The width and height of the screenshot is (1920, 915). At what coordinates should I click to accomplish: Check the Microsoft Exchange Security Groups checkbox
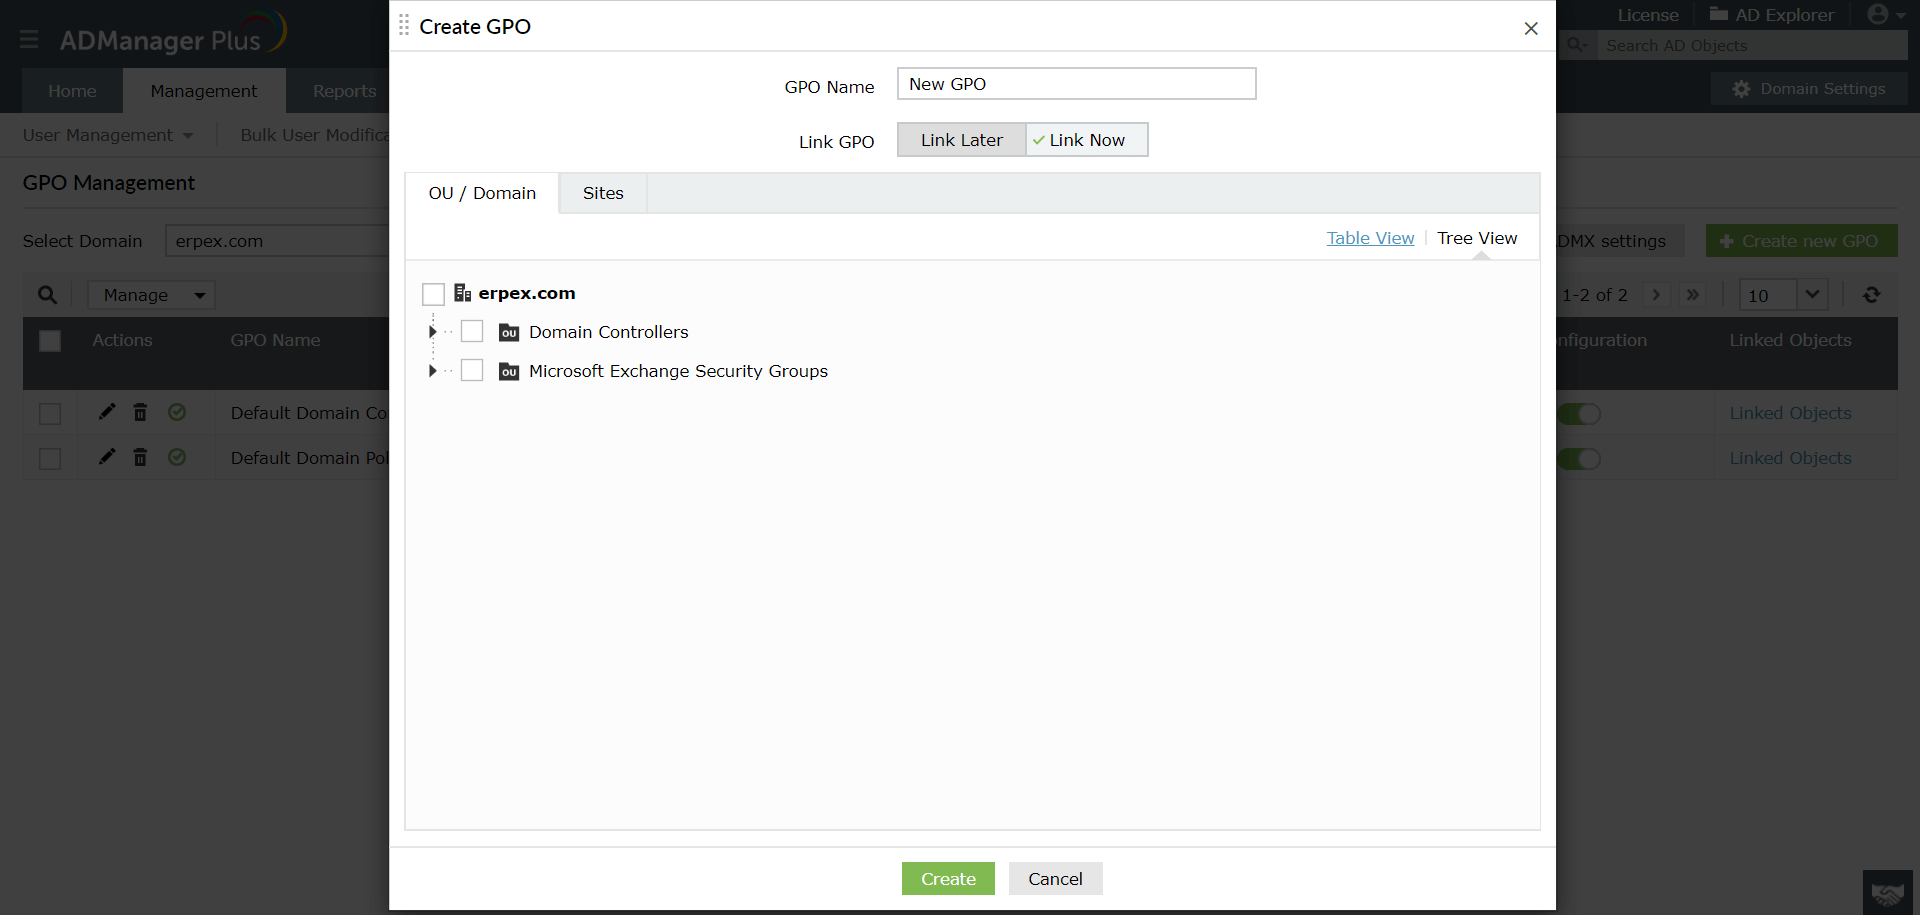click(472, 370)
